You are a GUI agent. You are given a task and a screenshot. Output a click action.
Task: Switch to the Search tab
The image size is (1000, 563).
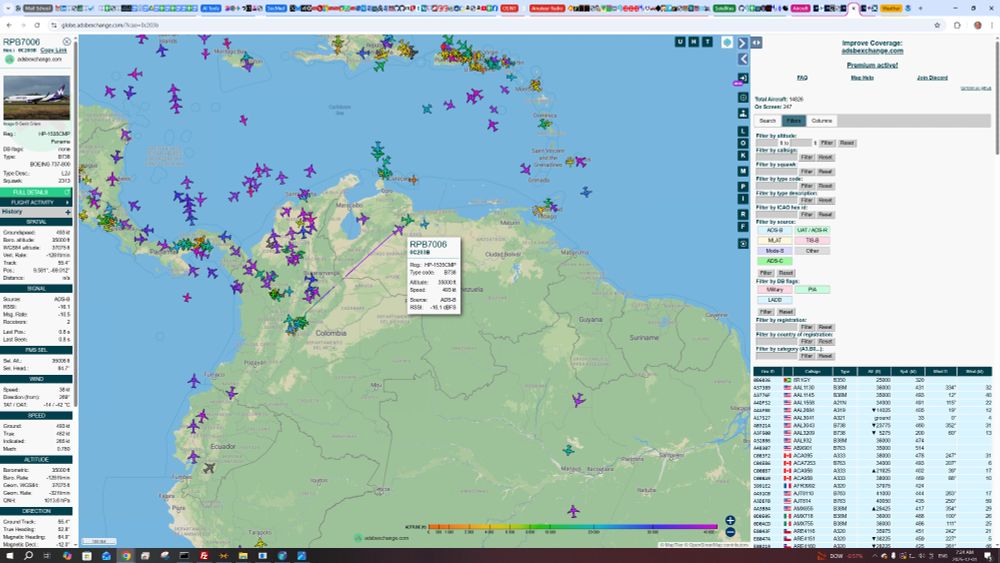(x=767, y=121)
